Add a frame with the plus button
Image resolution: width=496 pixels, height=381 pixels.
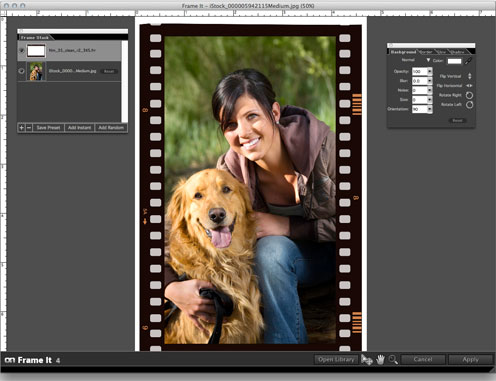click(x=21, y=128)
